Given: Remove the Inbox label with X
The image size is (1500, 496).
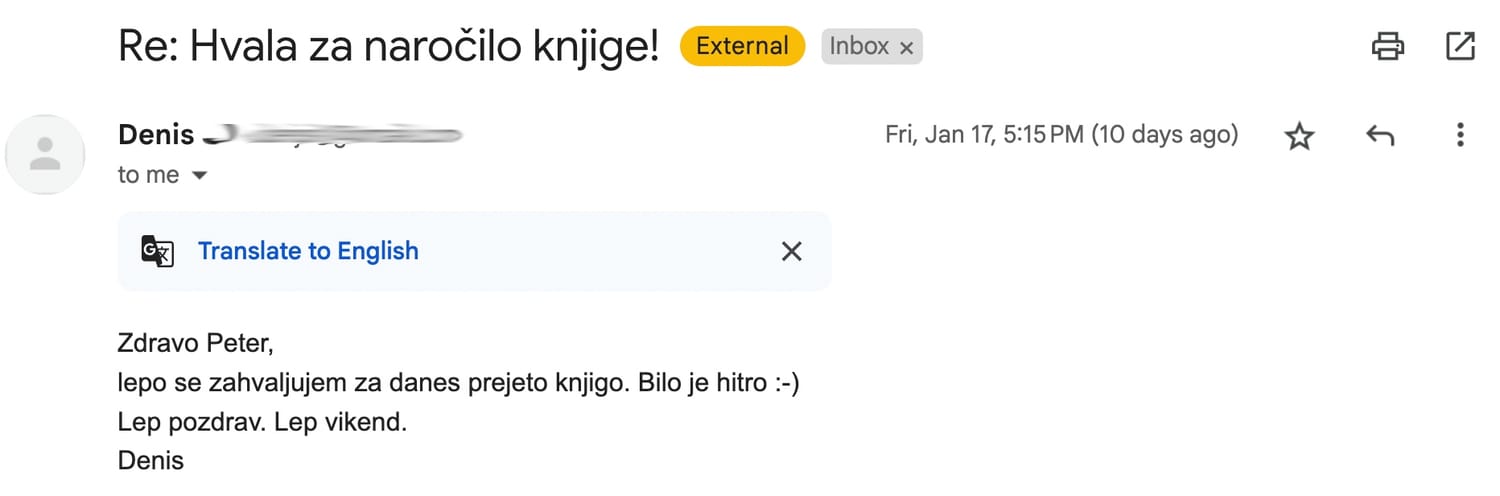Looking at the screenshot, I should tap(906, 48).
